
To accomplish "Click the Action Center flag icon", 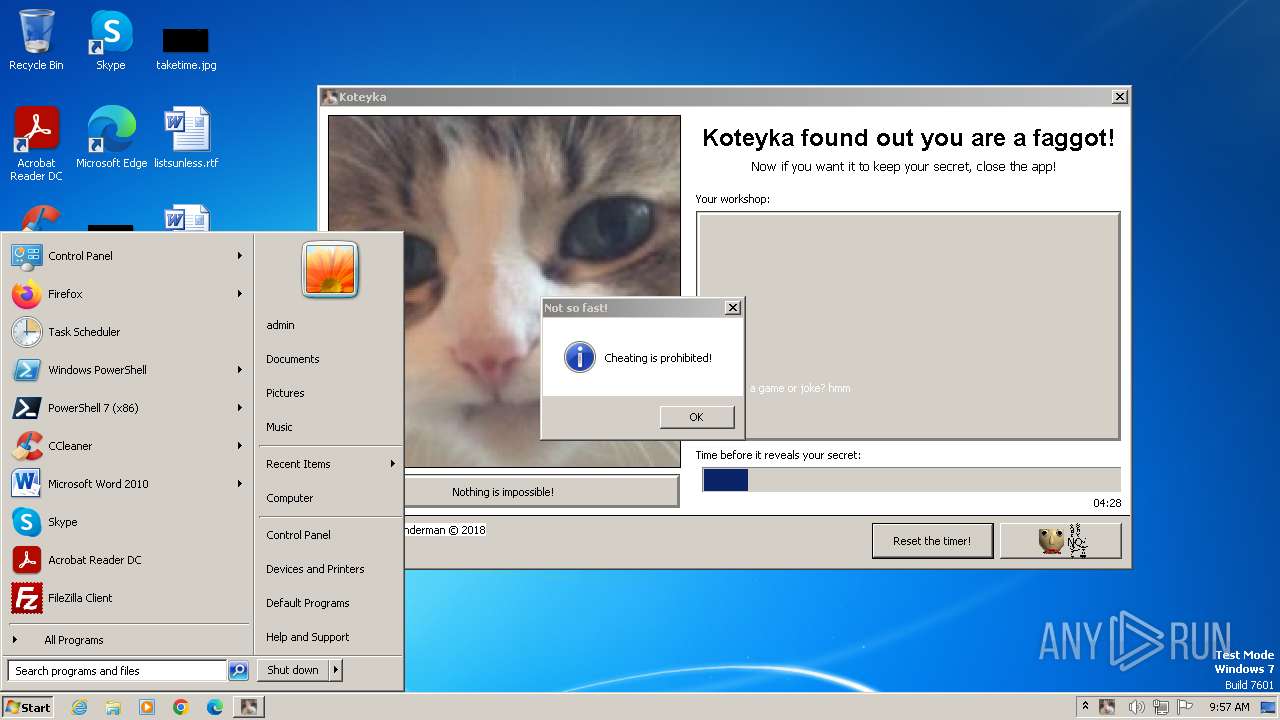I will click(1186, 707).
